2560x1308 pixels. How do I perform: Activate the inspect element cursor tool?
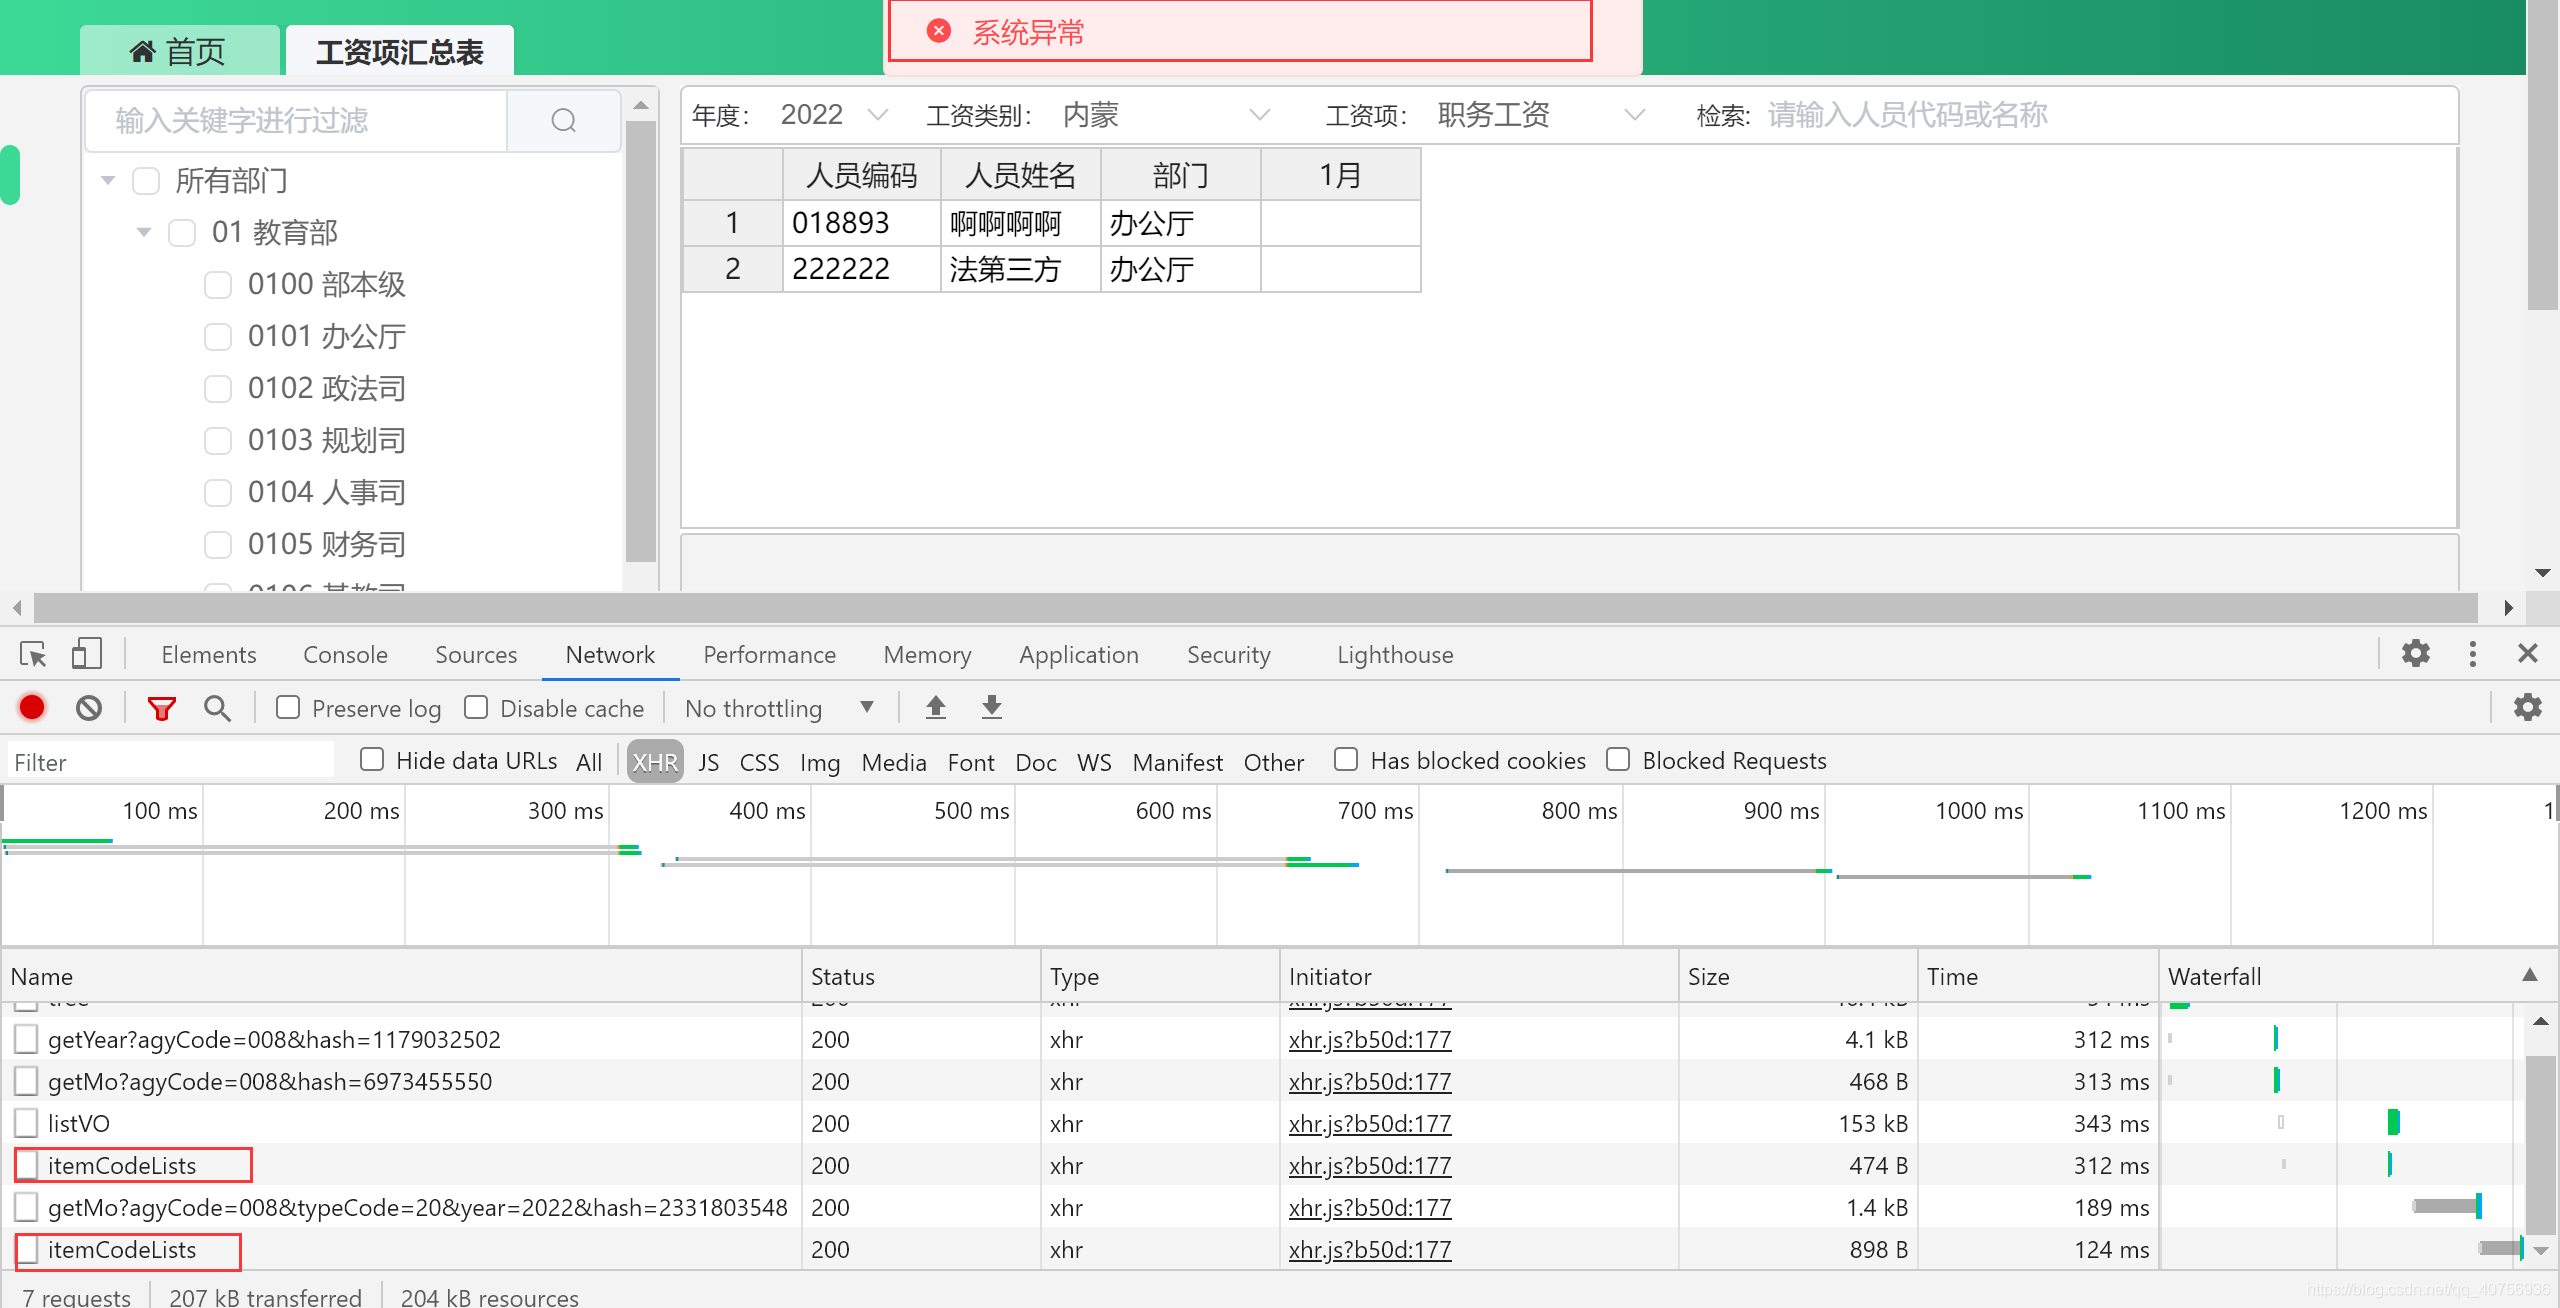[x=32, y=653]
